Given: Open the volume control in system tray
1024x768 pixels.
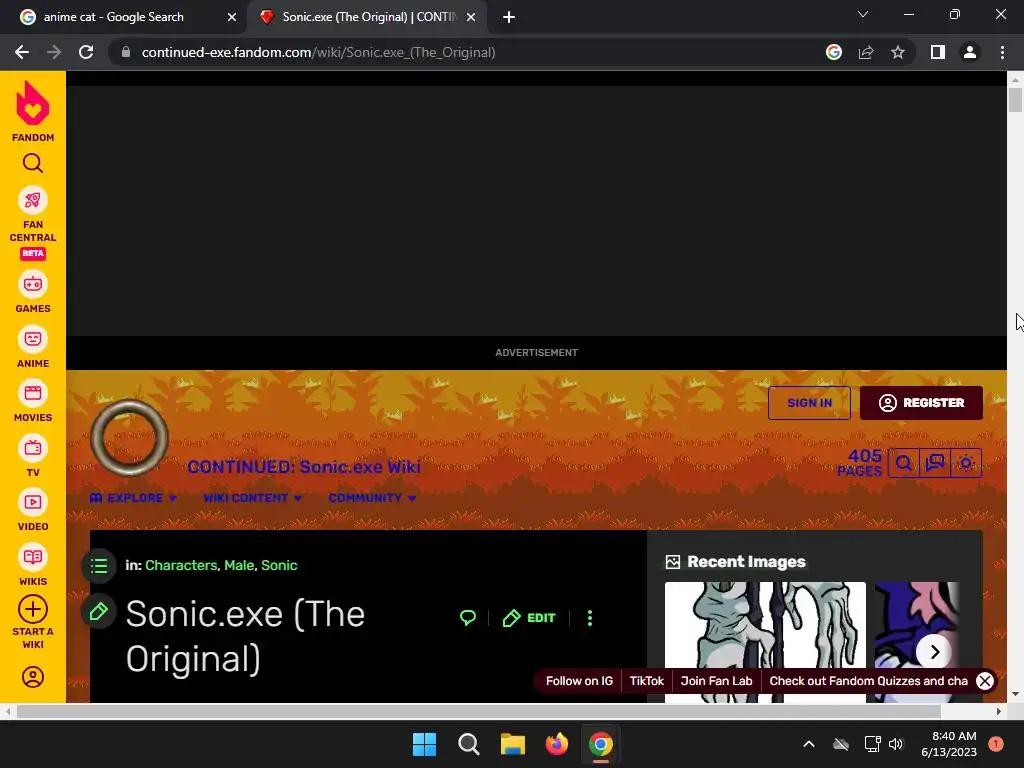Looking at the screenshot, I should (x=896, y=744).
